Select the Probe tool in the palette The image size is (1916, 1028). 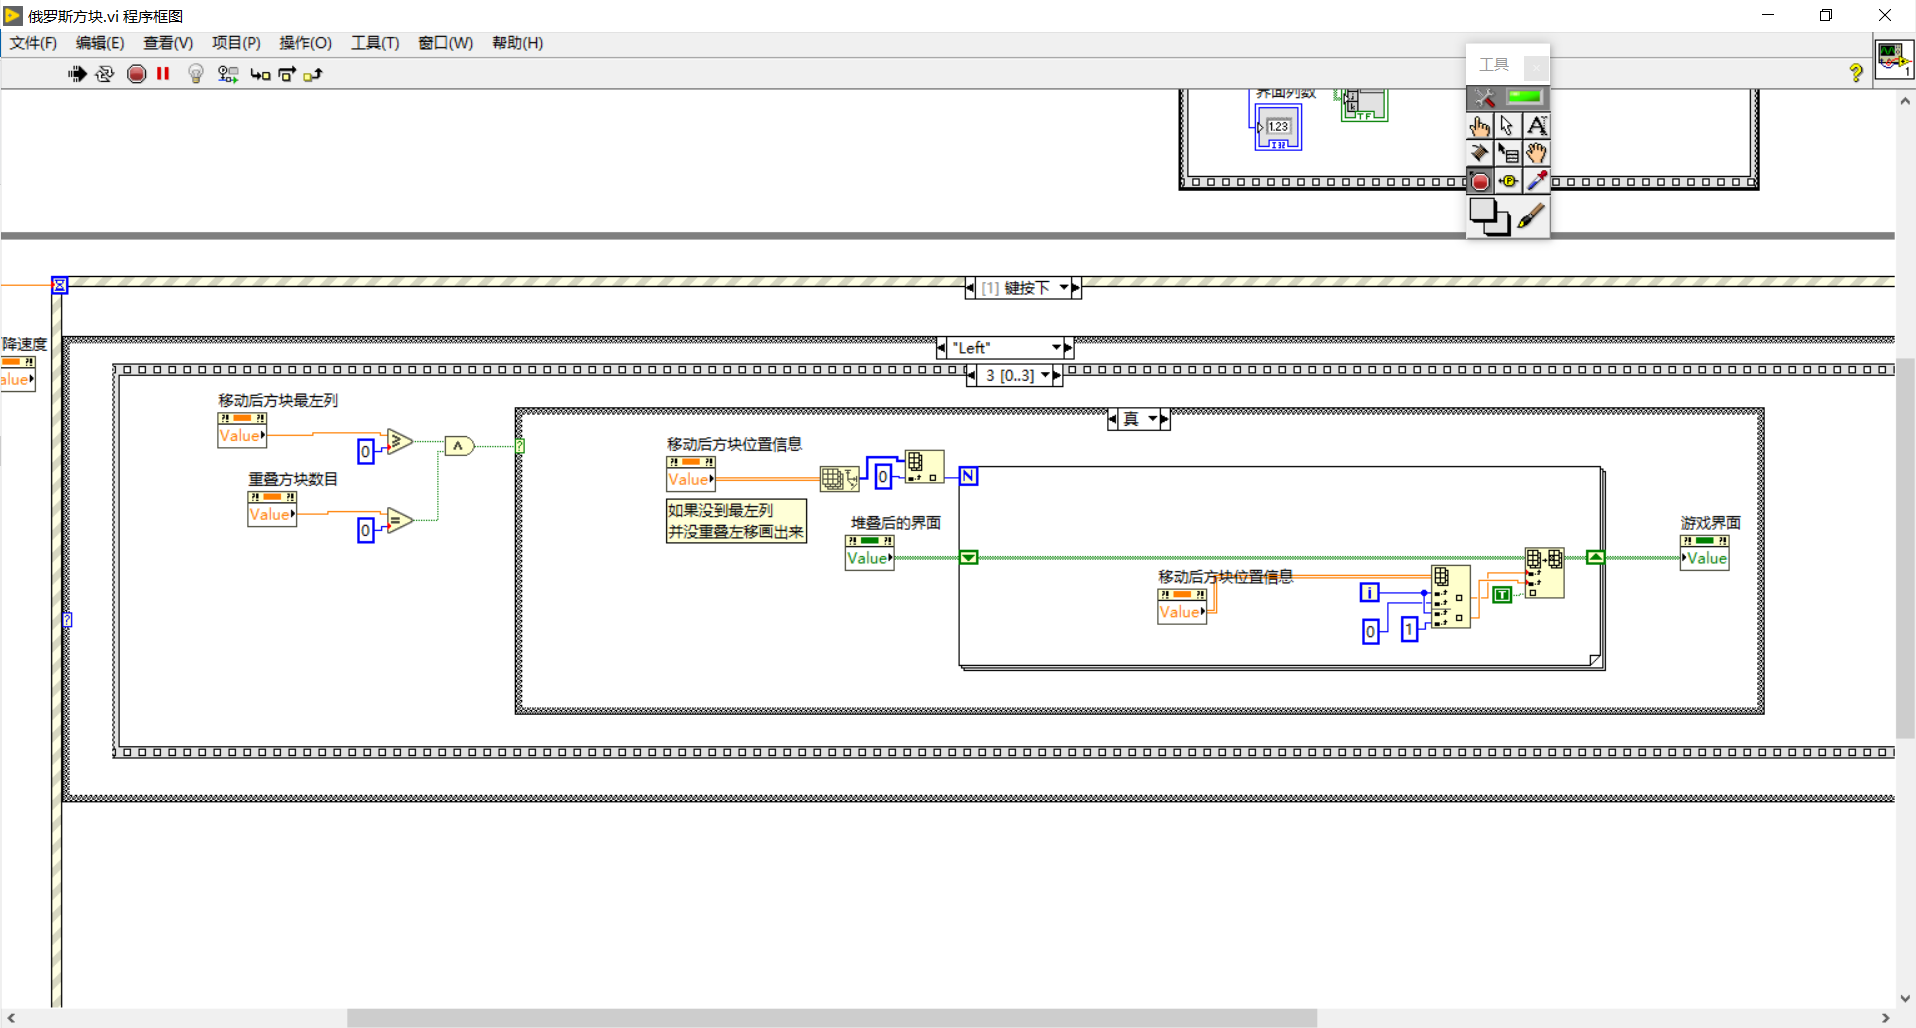1509,181
